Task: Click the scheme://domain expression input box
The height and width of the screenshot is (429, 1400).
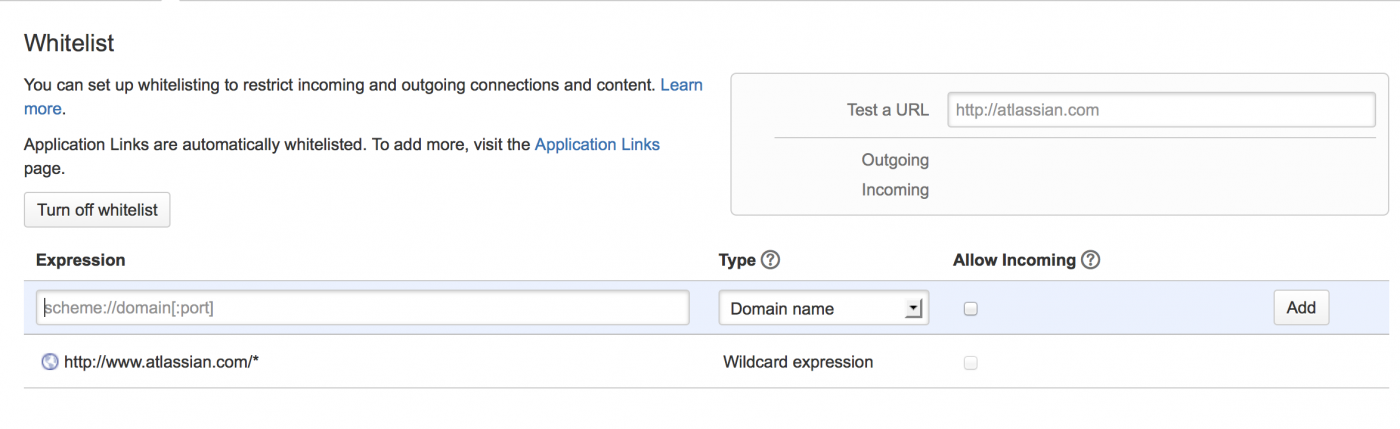Action: [x=363, y=308]
